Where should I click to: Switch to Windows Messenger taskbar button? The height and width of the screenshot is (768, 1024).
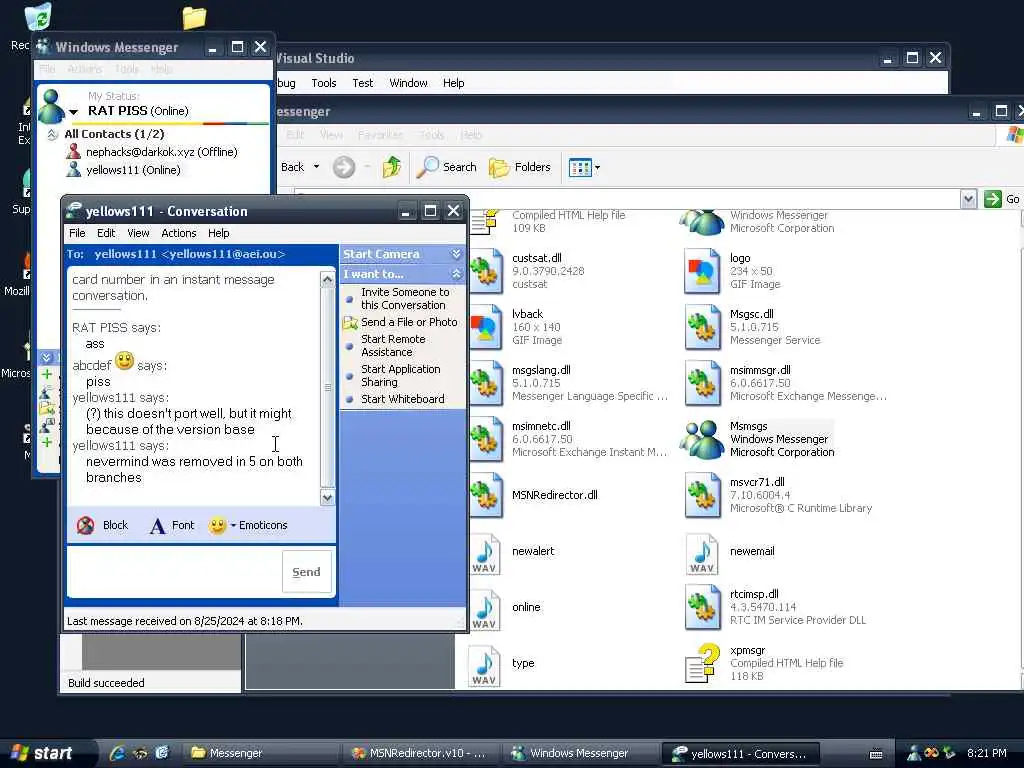(x=579, y=754)
